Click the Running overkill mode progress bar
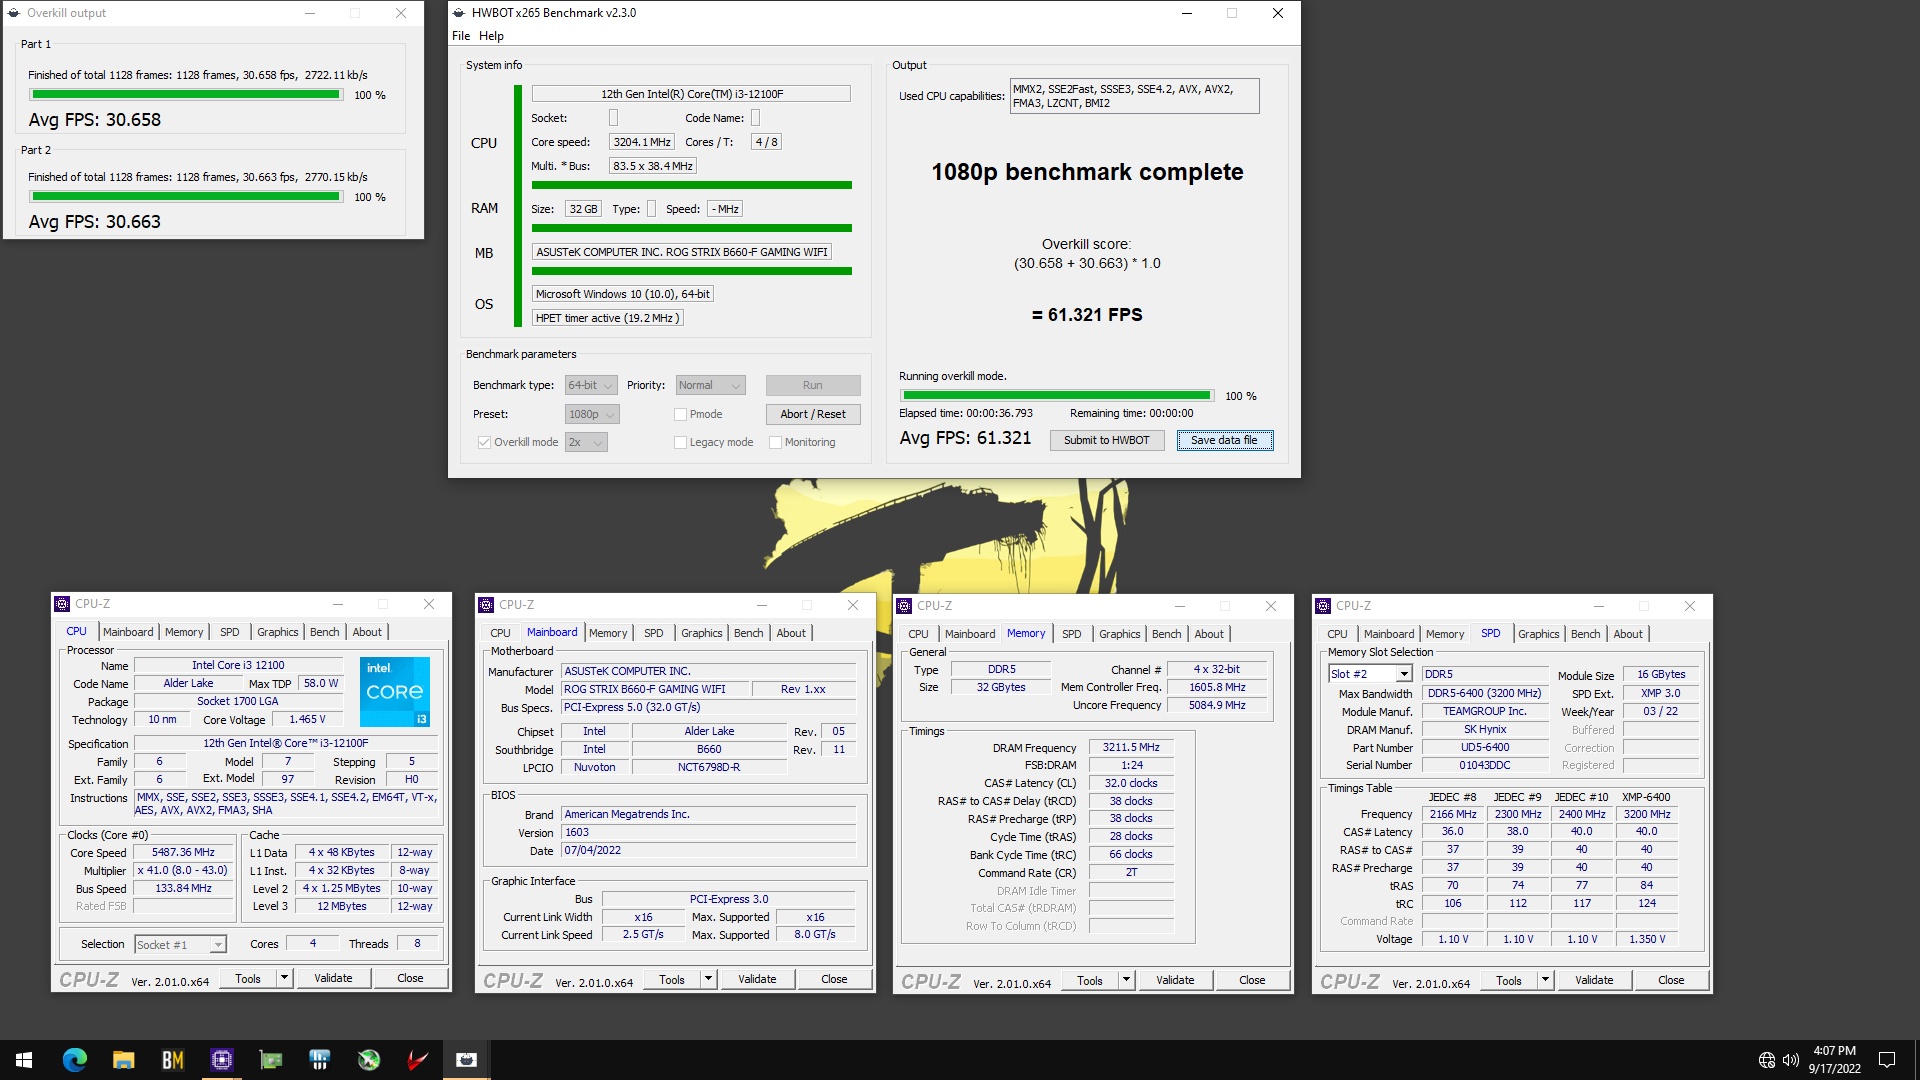Viewport: 1920px width, 1080px height. (x=1056, y=396)
